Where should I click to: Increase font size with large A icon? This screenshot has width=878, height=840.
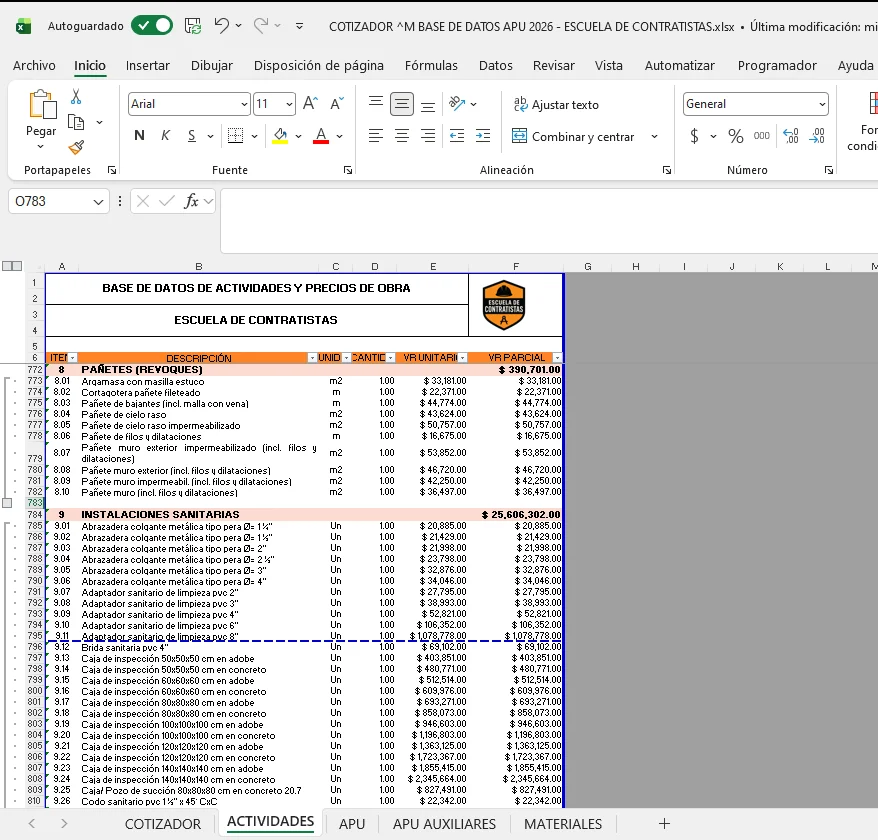pos(310,104)
